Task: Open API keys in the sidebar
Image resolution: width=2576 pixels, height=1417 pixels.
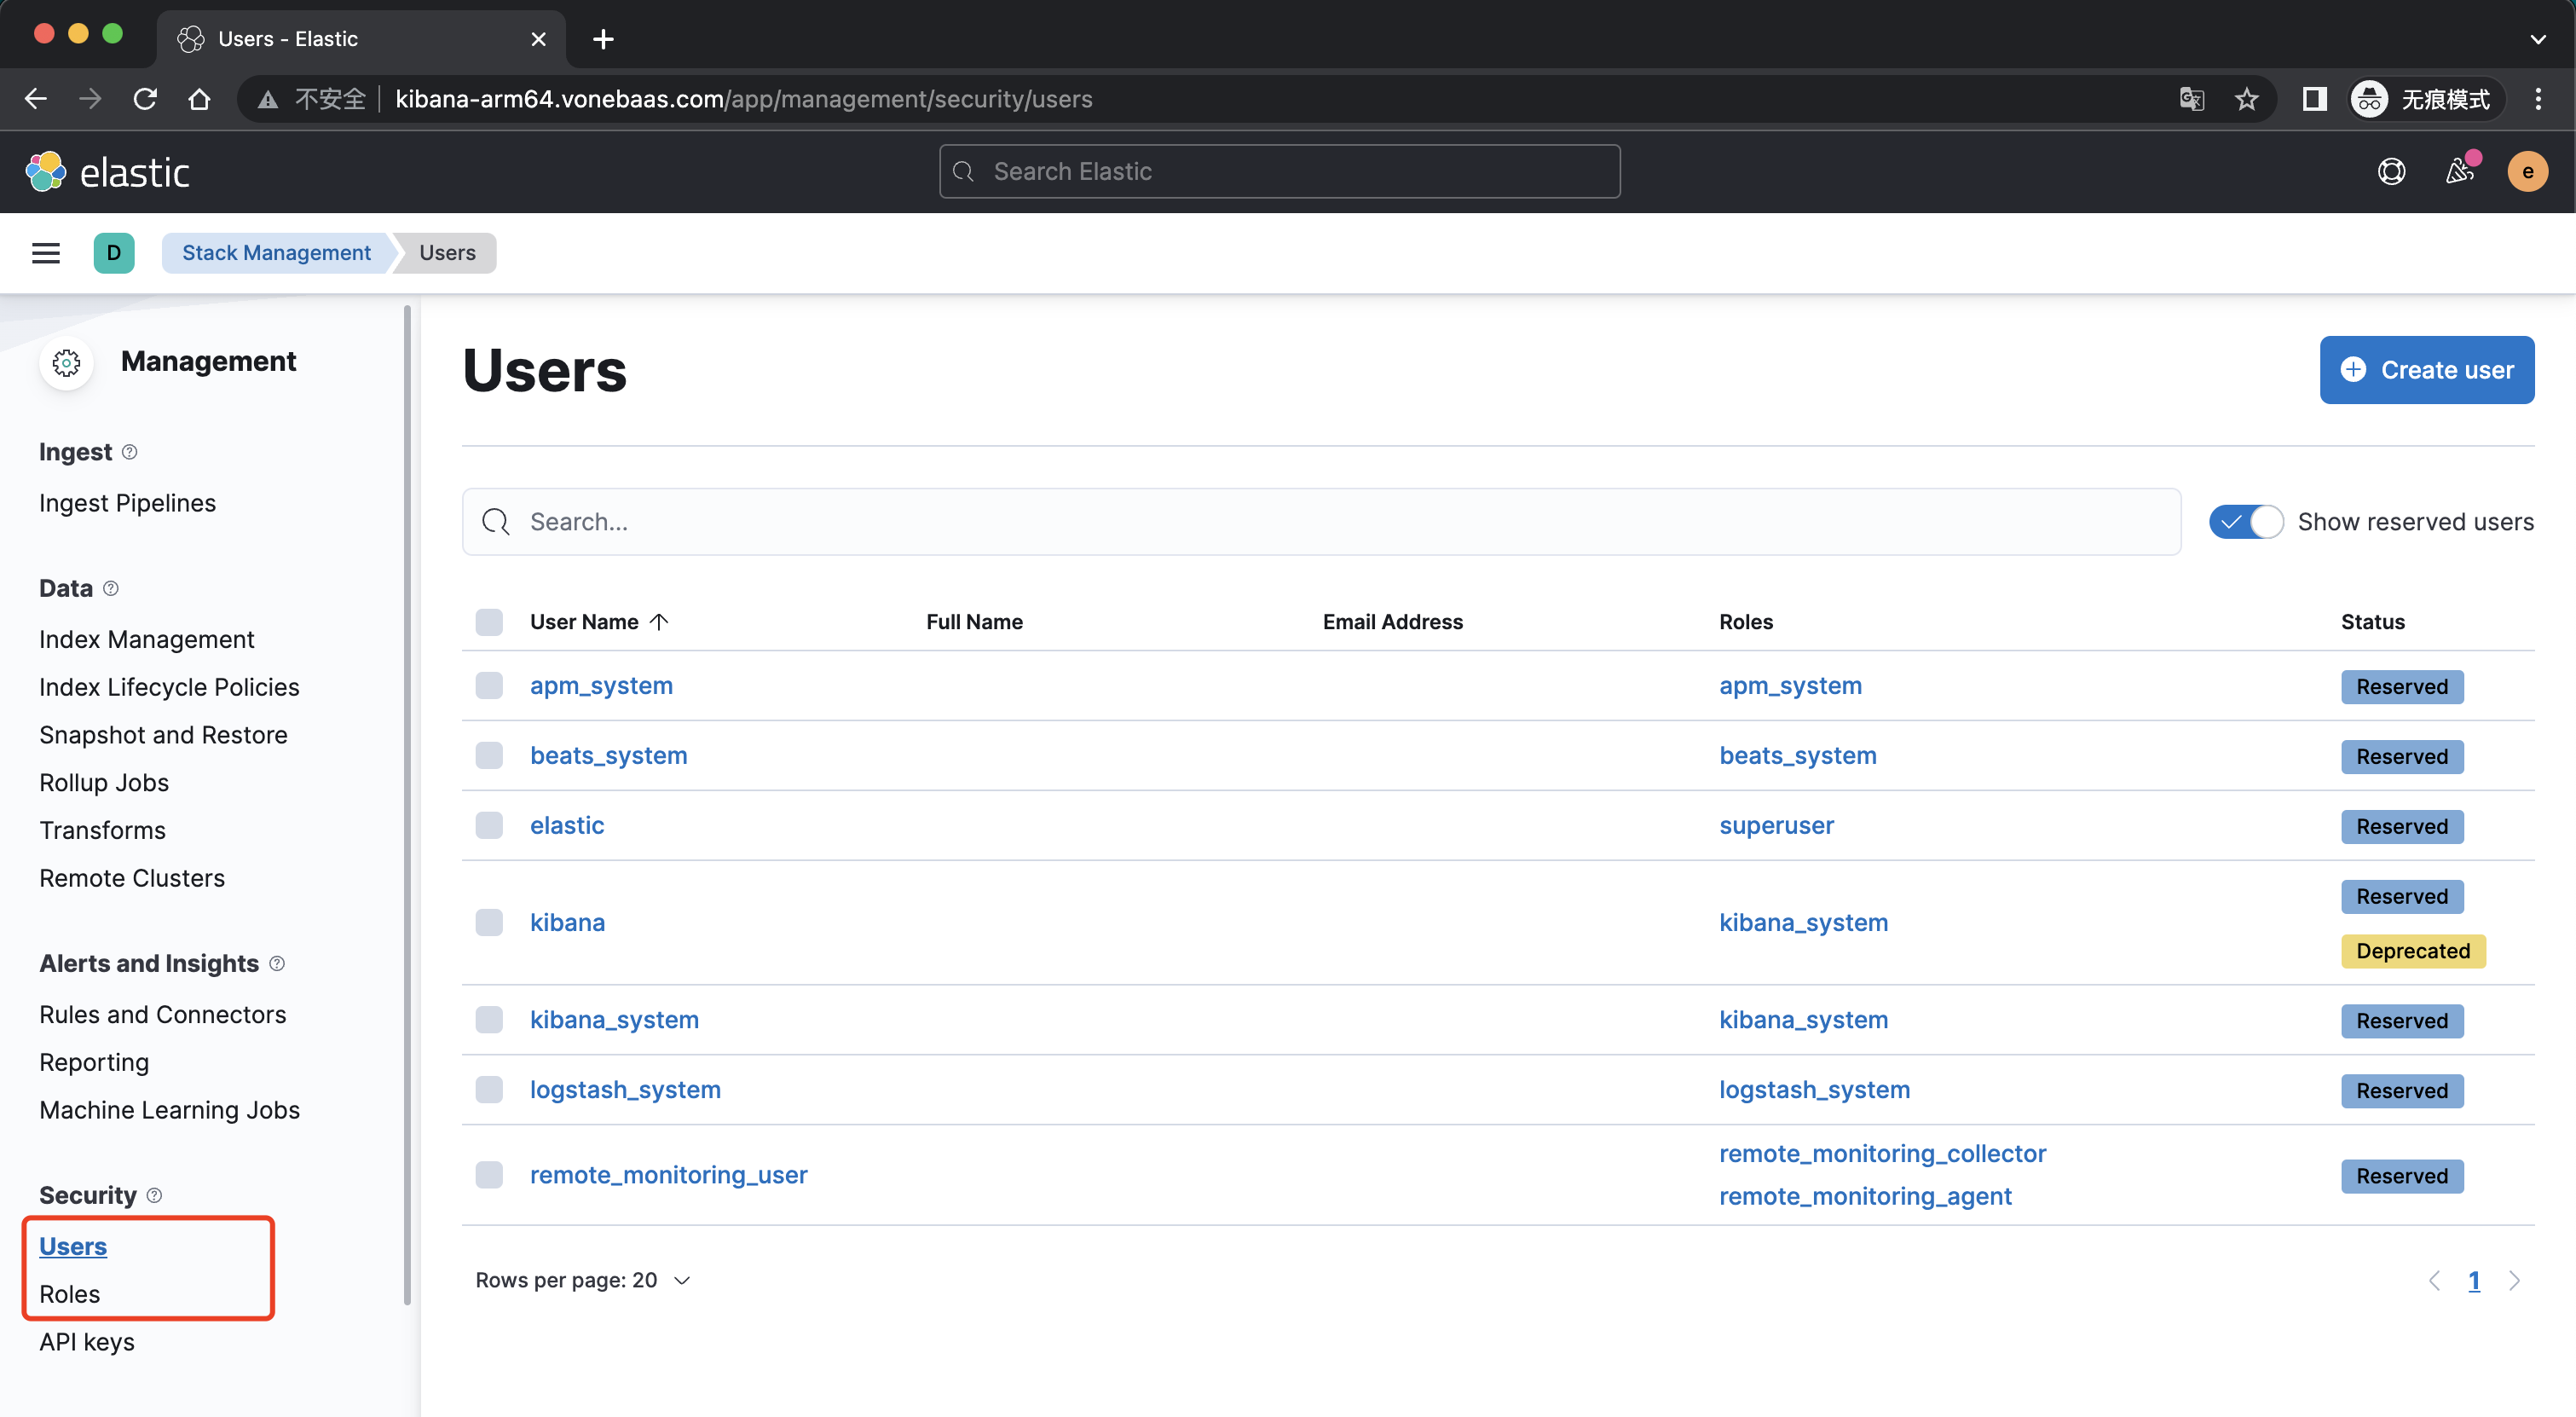Action: click(x=86, y=1342)
